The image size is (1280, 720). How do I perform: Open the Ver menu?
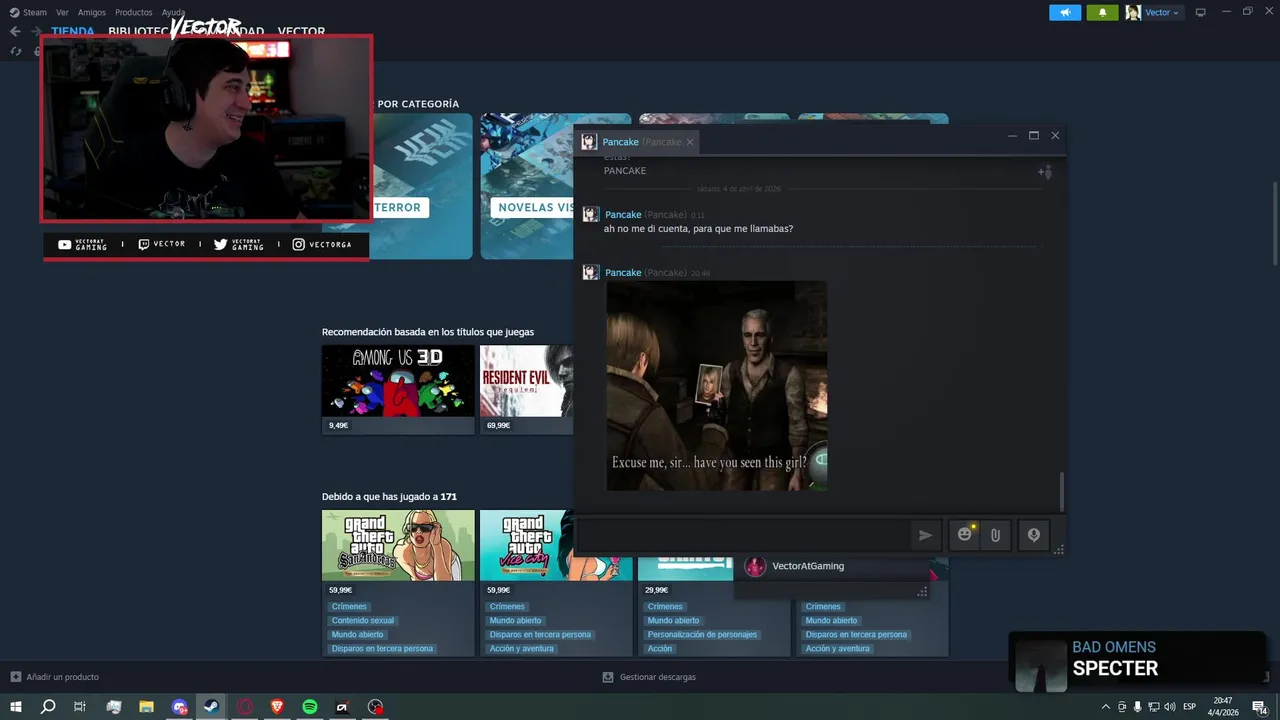62,12
